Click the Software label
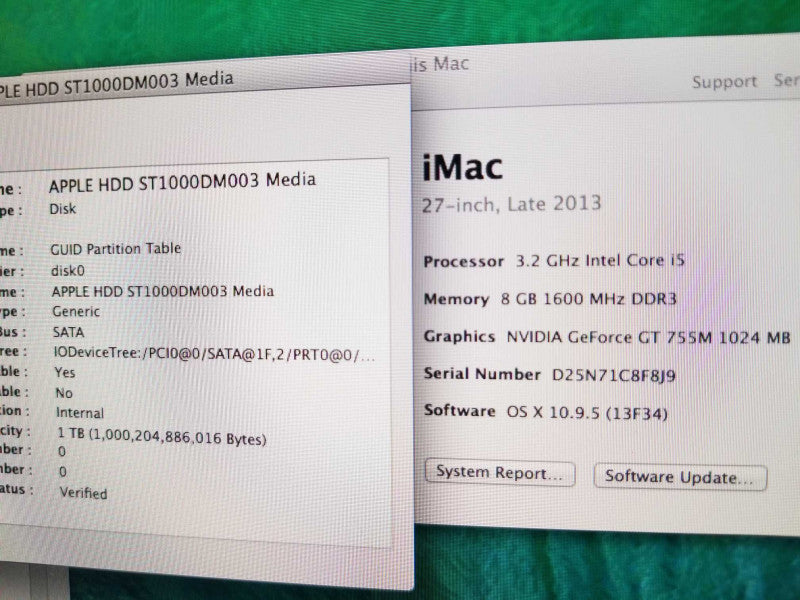 [x=459, y=411]
